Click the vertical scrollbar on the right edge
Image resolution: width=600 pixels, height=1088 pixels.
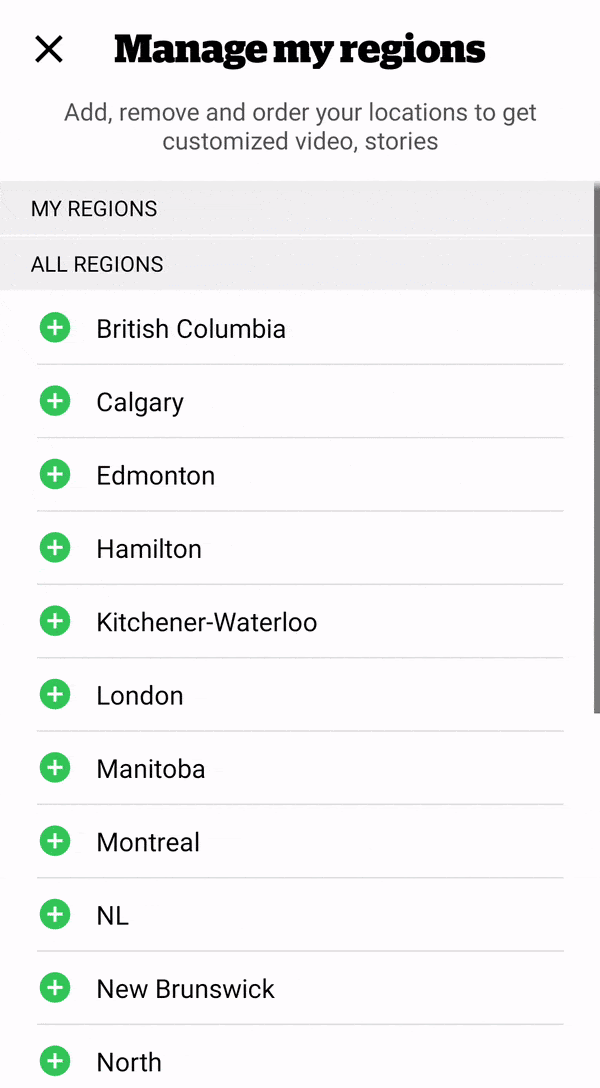coord(596,450)
